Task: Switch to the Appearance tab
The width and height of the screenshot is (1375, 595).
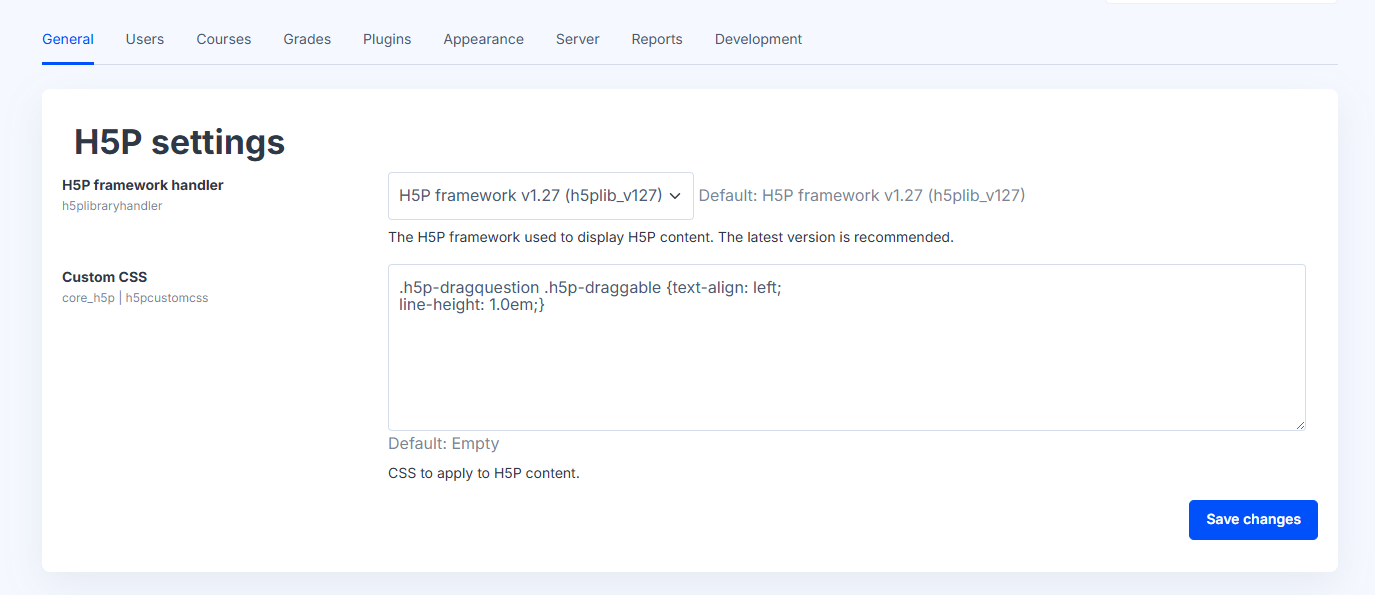Action: pyautogui.click(x=484, y=39)
